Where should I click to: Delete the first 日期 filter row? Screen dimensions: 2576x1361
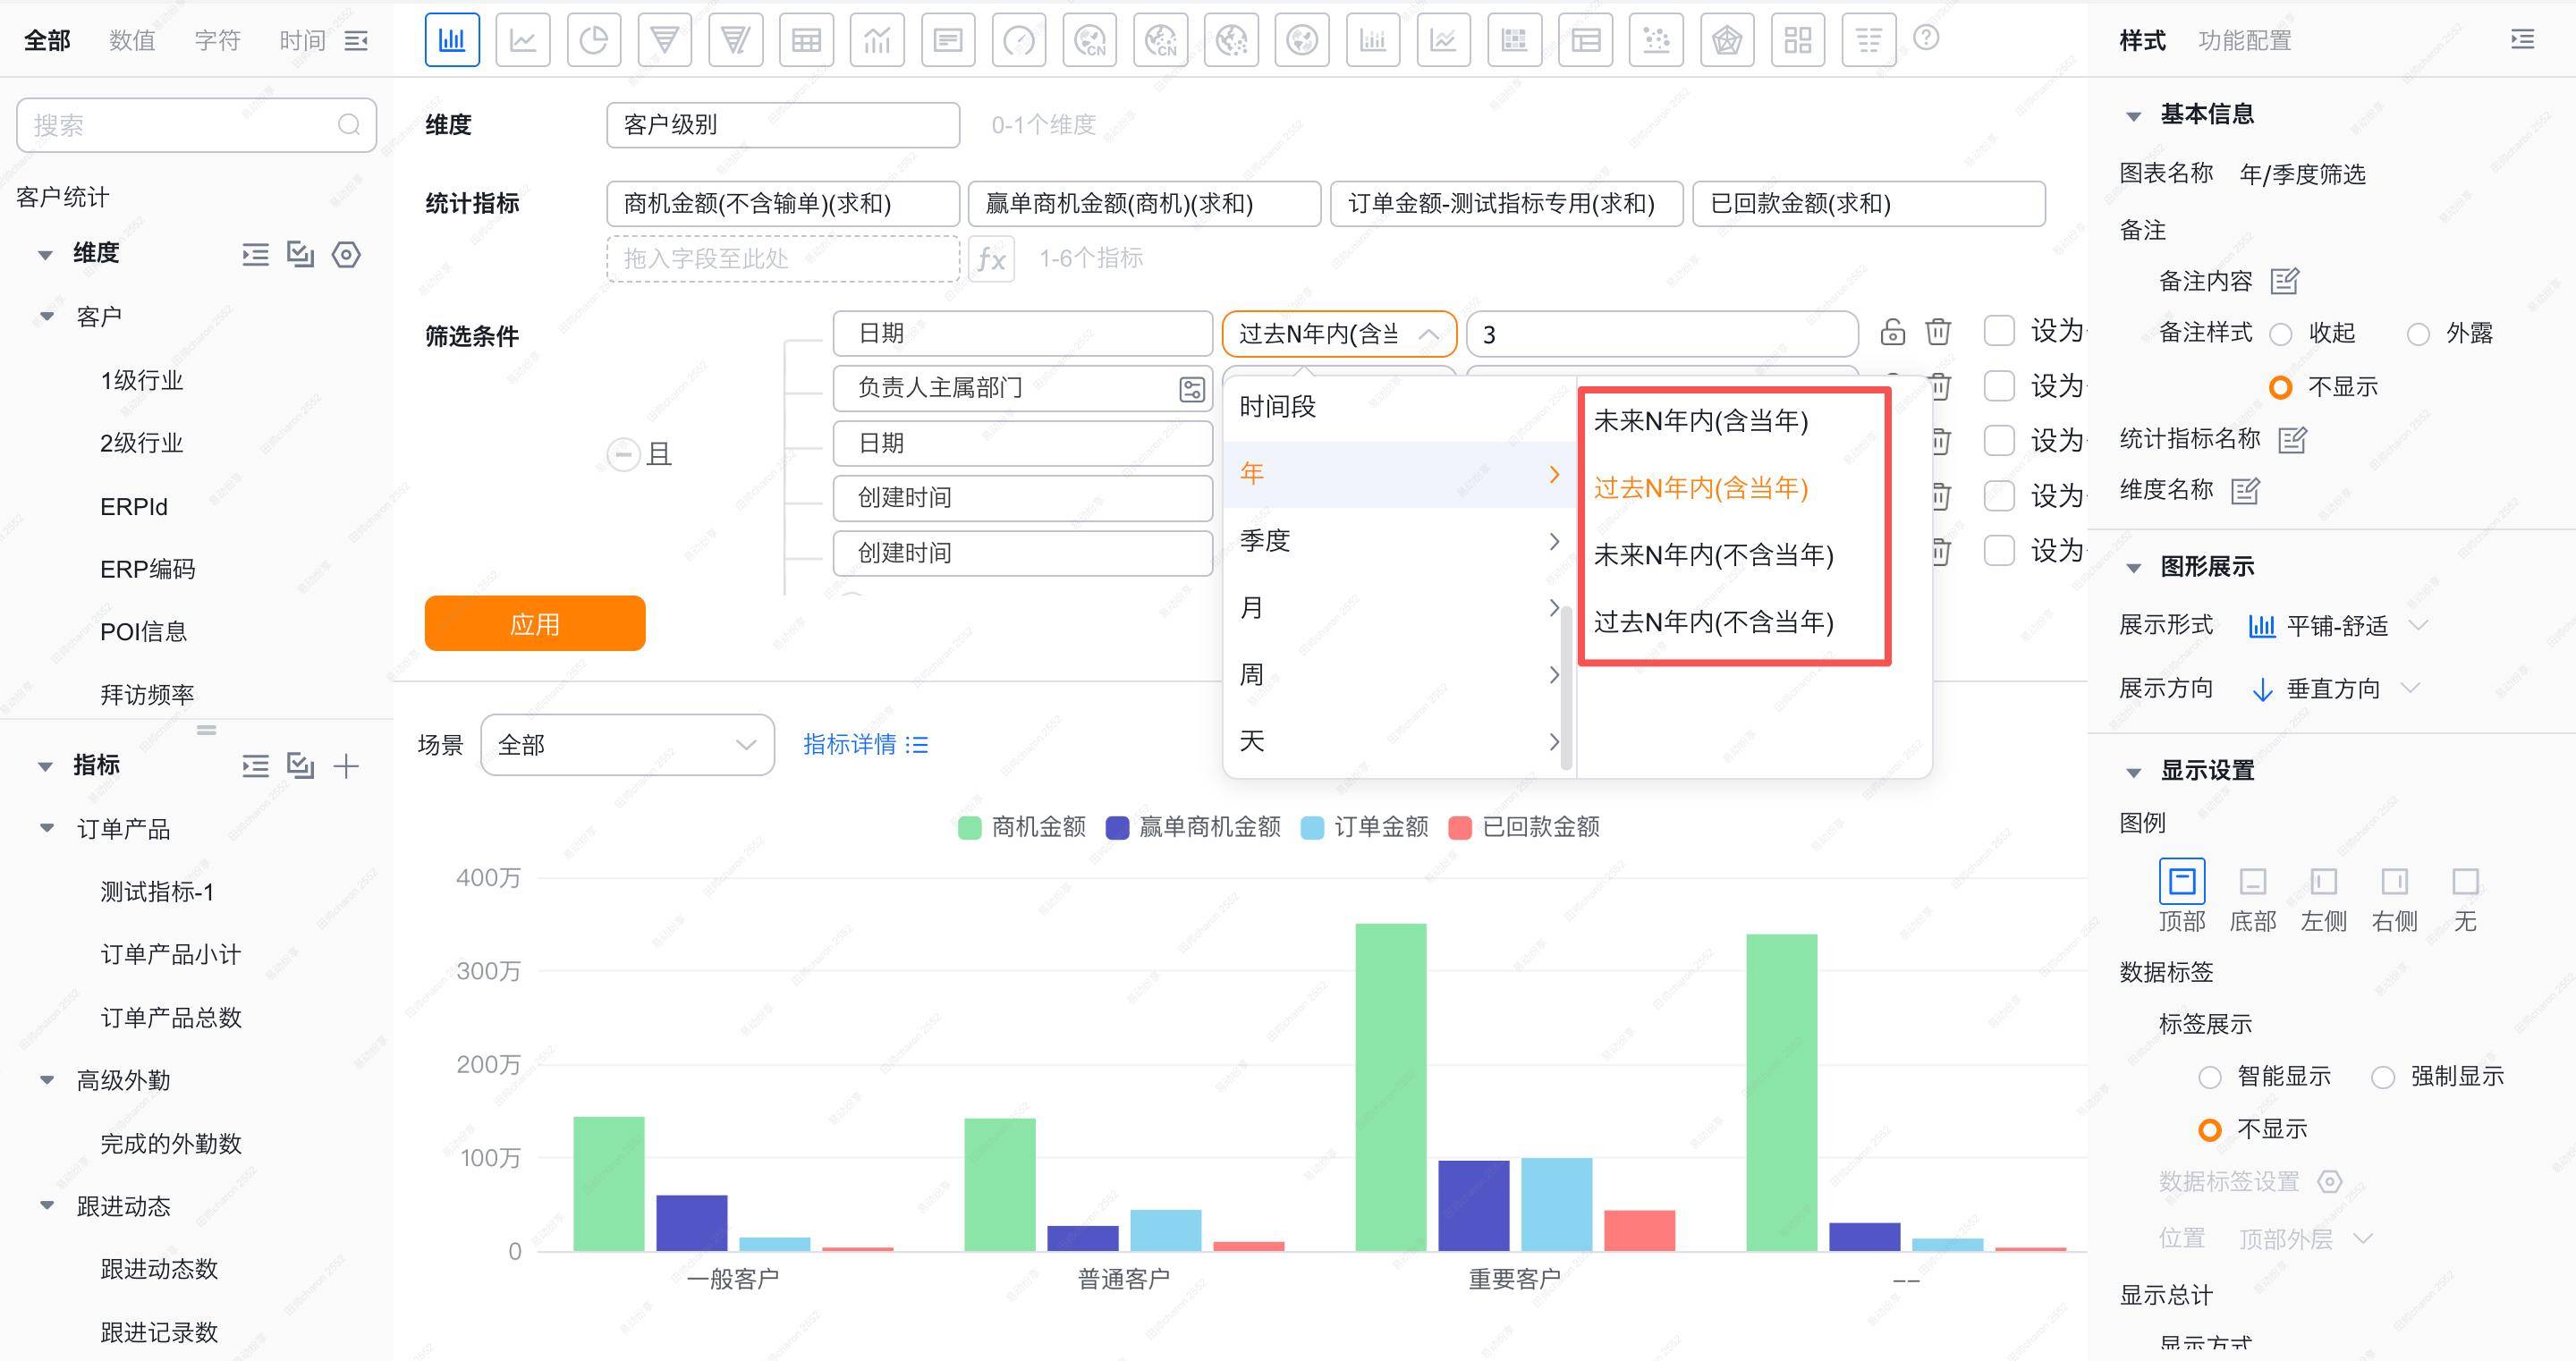[1938, 332]
